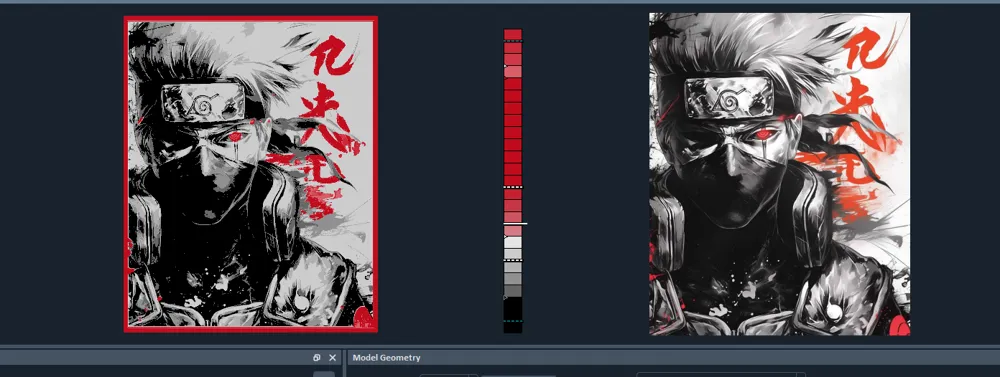This screenshot has width=1000, height=377.
Task: Select the lightest white layer in the color stack
Action: click(x=513, y=242)
